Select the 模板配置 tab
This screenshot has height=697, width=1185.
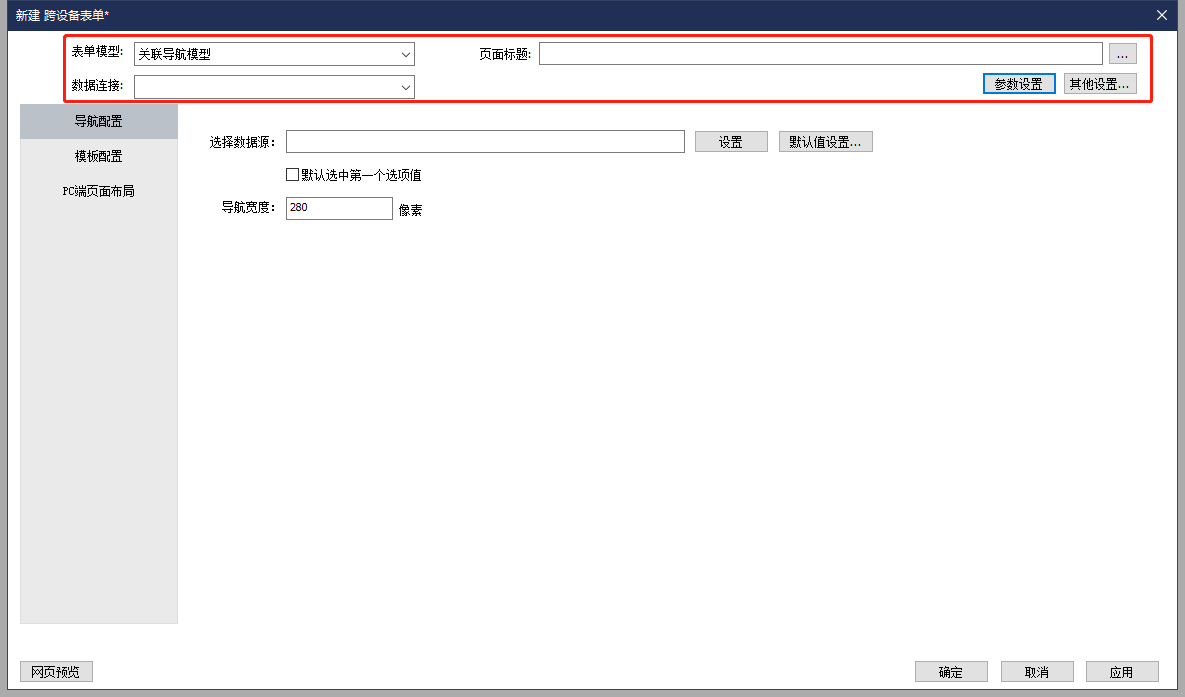coord(98,156)
